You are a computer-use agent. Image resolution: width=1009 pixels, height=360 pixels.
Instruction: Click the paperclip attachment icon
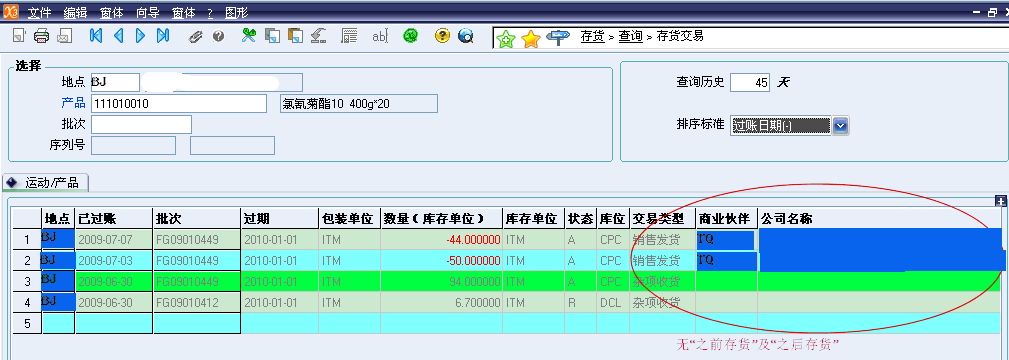196,37
